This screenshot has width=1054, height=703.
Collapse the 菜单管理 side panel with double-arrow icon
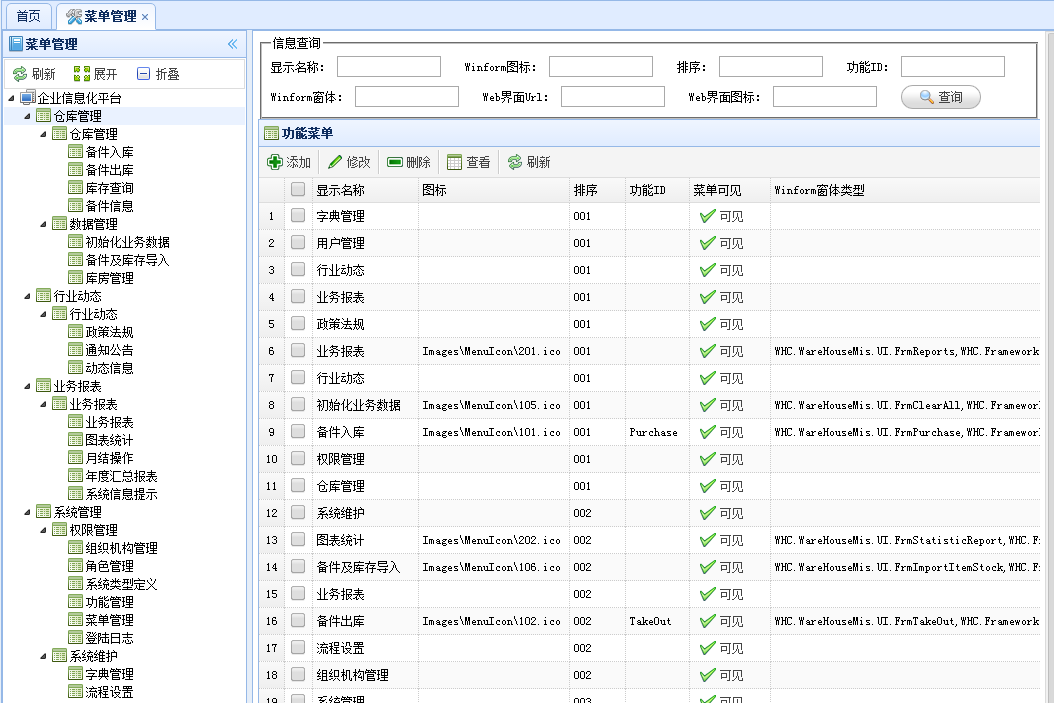click(233, 44)
